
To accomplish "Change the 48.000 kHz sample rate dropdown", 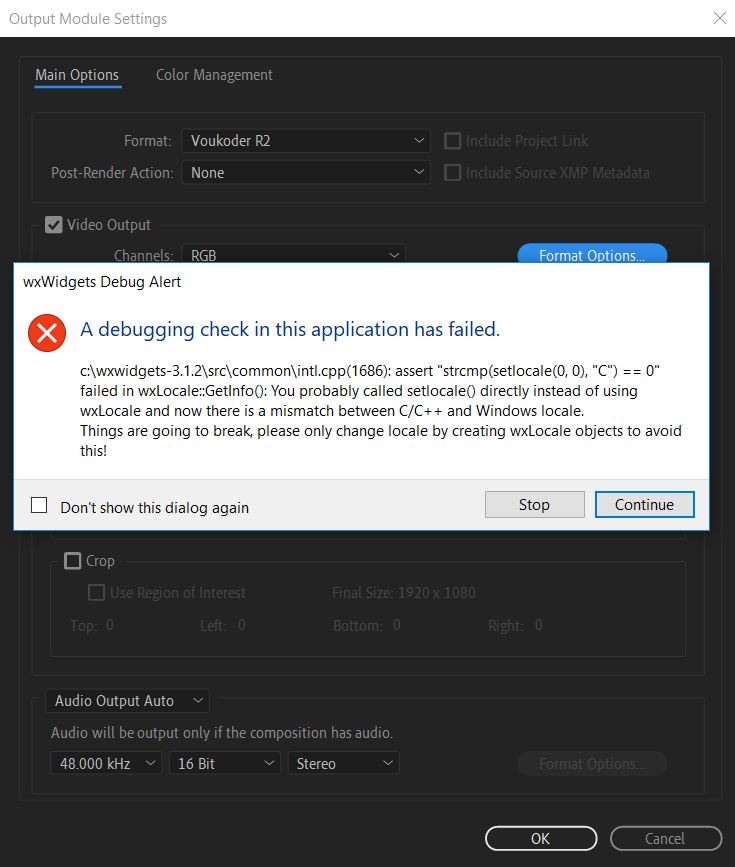I will coord(106,763).
